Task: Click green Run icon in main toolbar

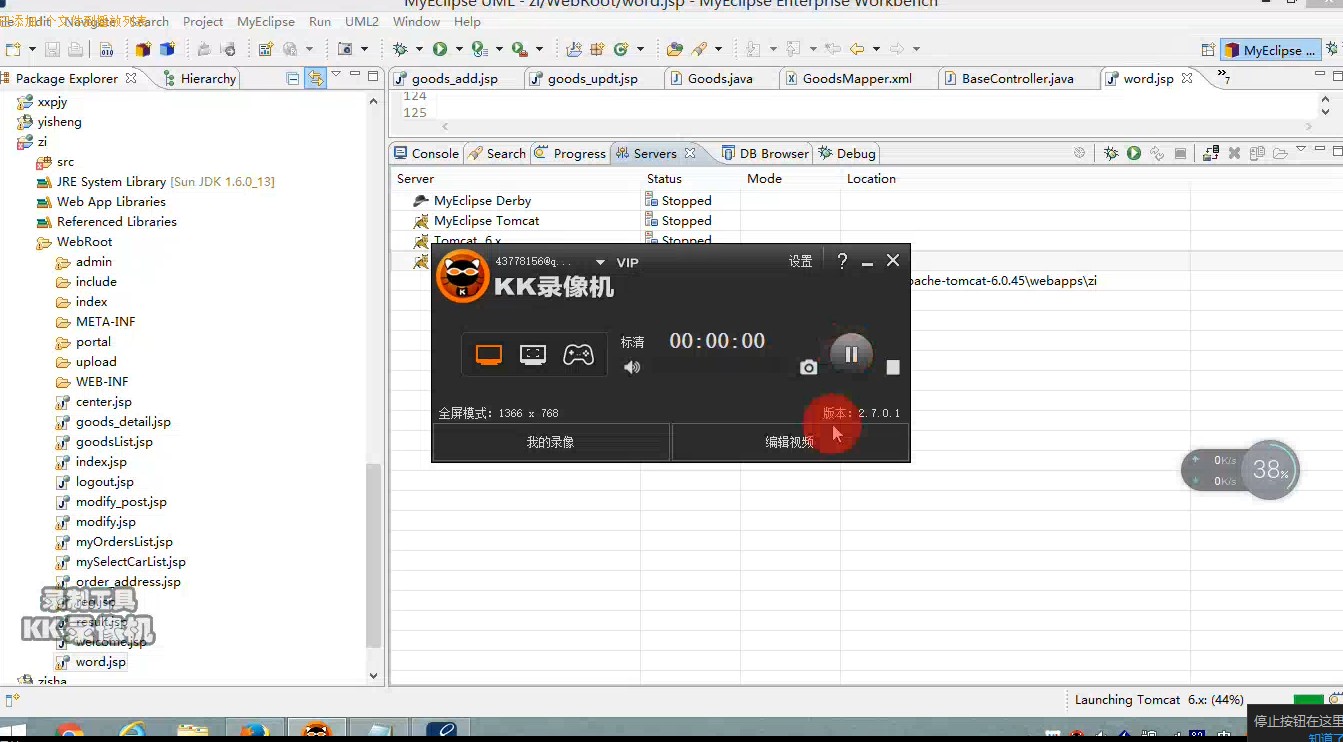Action: click(x=440, y=49)
